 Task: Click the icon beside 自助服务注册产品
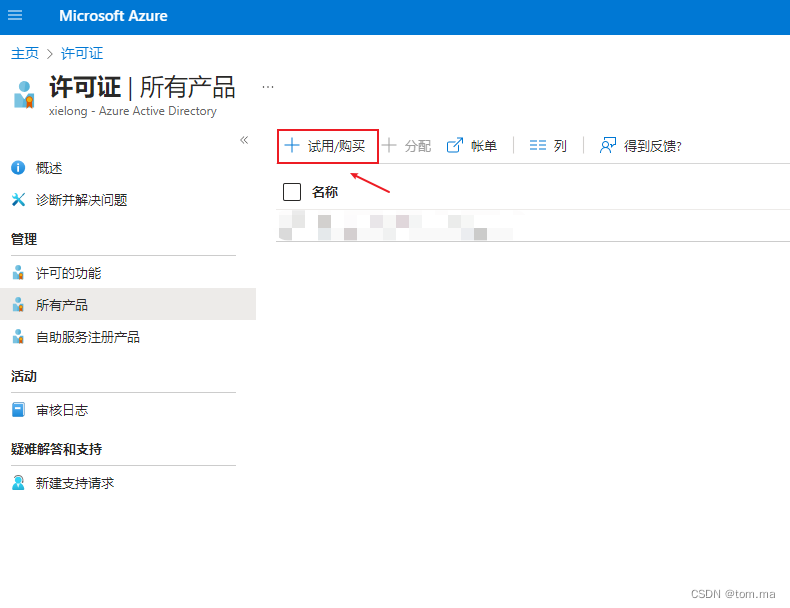point(18,336)
